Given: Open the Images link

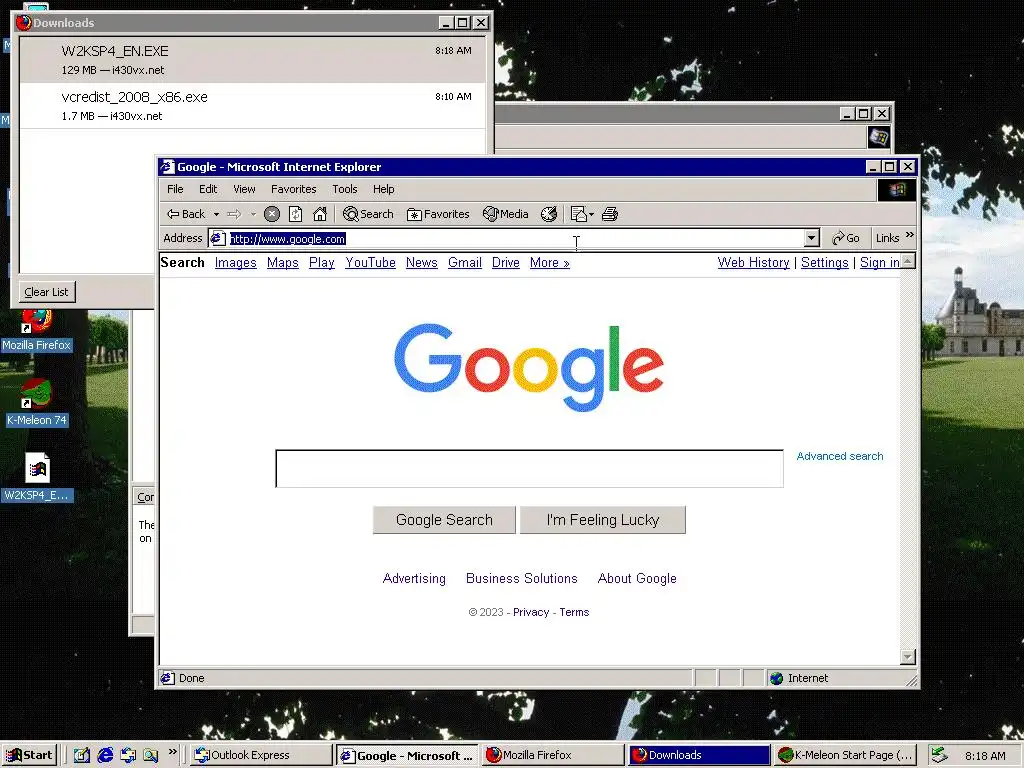Looking at the screenshot, I should 236,263.
